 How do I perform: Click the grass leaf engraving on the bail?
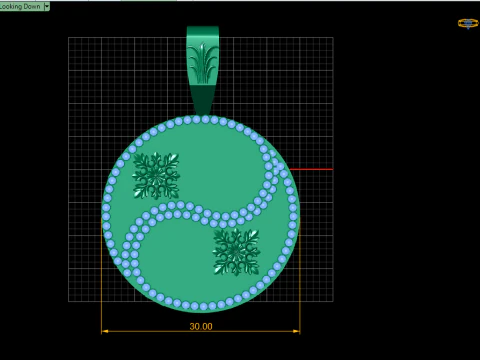coord(203,63)
